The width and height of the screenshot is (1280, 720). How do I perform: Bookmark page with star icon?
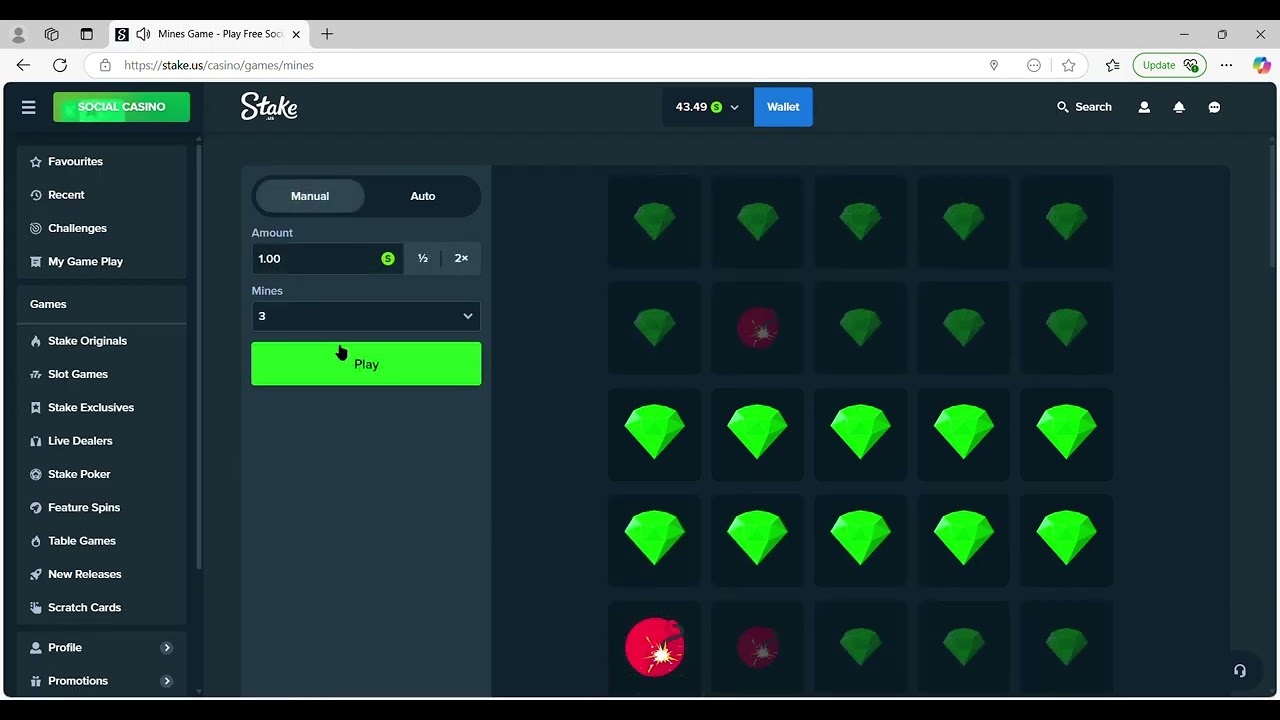1069,65
